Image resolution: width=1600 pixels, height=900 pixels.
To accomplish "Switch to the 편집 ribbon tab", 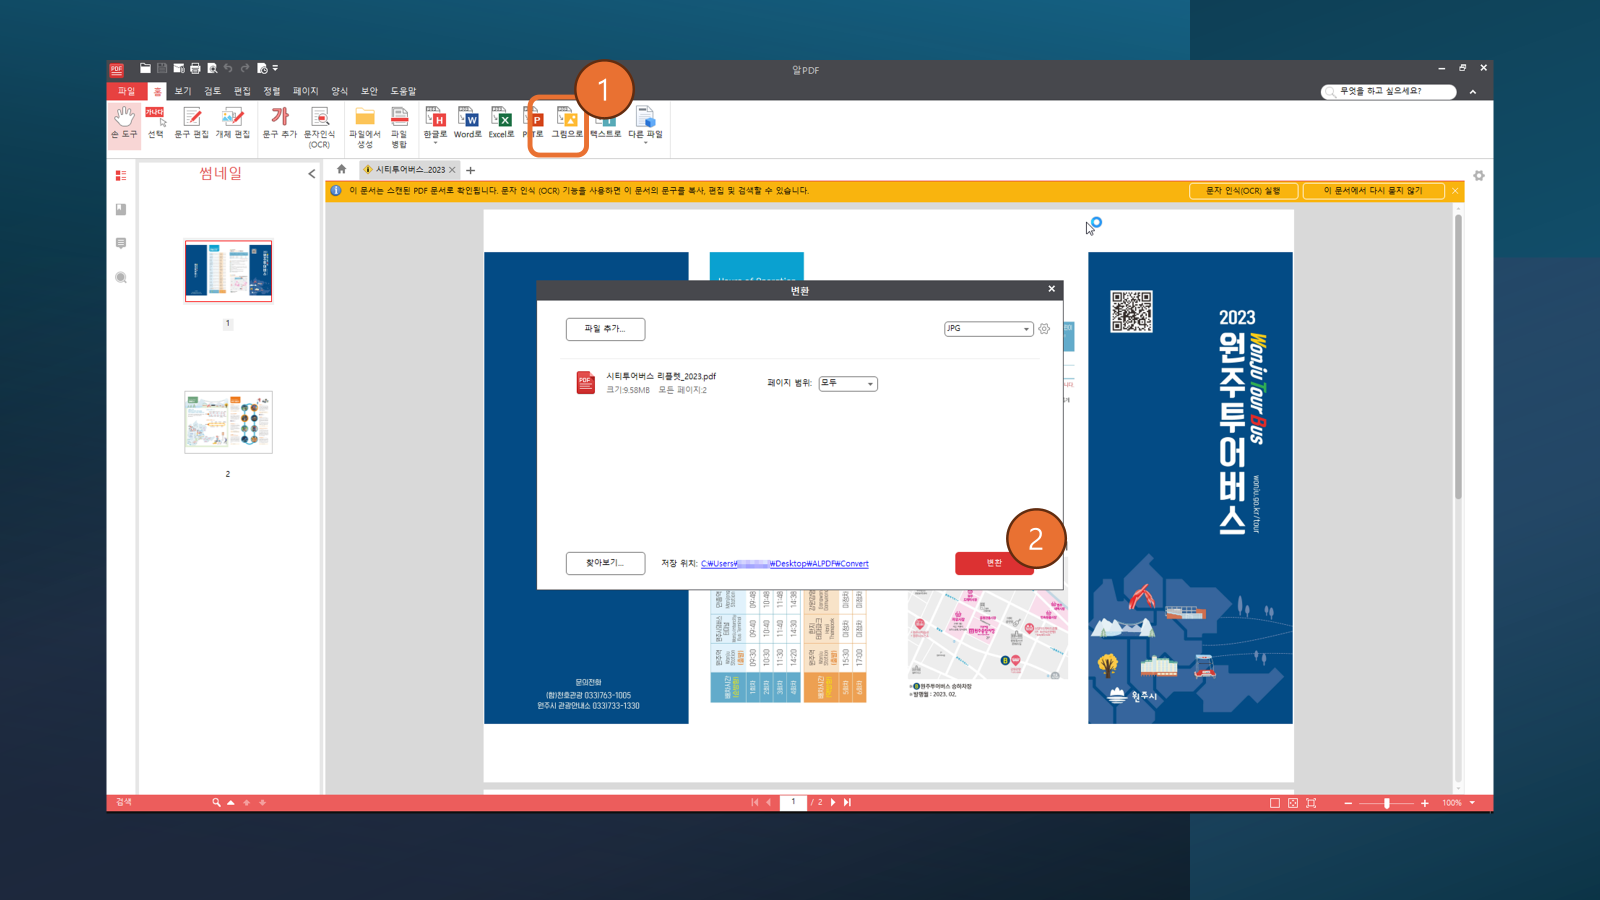I will tap(242, 91).
